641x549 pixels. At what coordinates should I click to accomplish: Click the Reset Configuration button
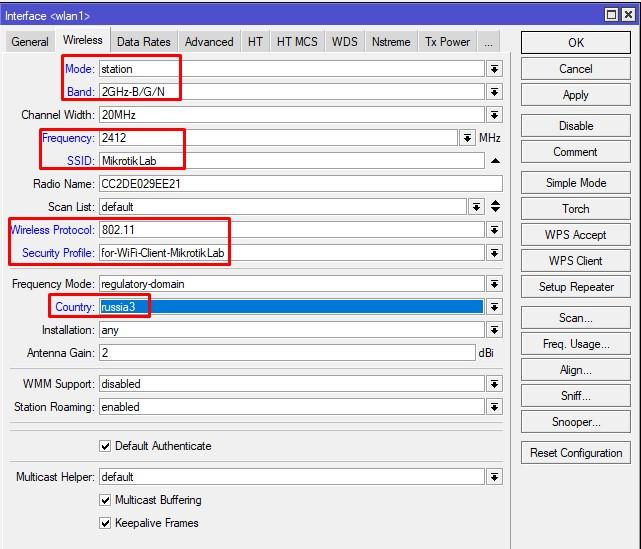click(575, 453)
